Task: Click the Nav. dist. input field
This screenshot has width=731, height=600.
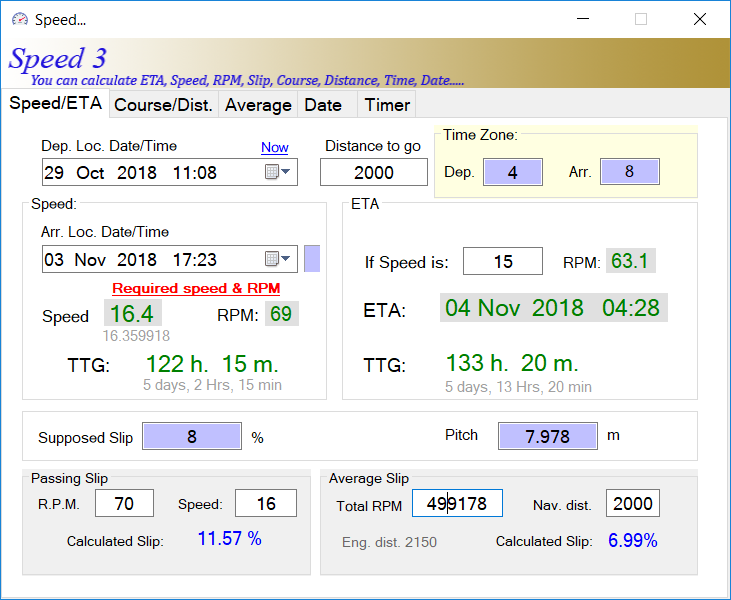Action: click(x=632, y=503)
